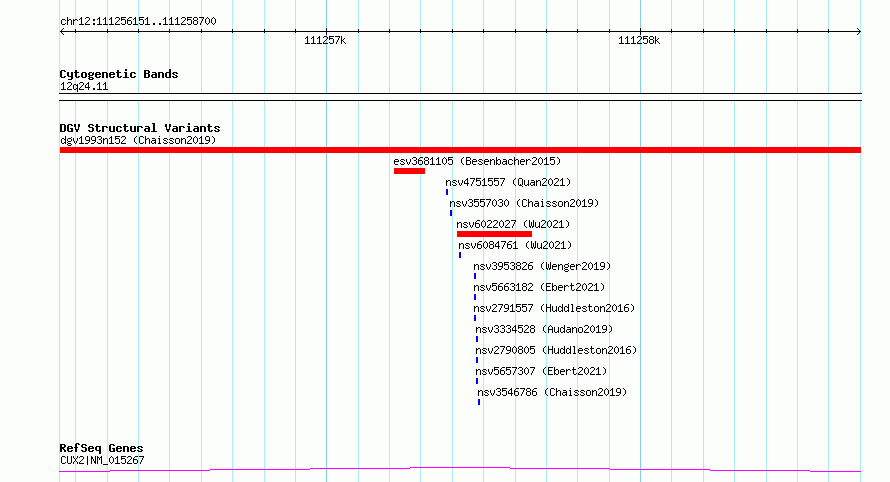Image resolution: width=890 pixels, height=482 pixels.
Task: Click the dgv1993n152 (Chaisson2019) variant label
Action: (x=138, y=140)
